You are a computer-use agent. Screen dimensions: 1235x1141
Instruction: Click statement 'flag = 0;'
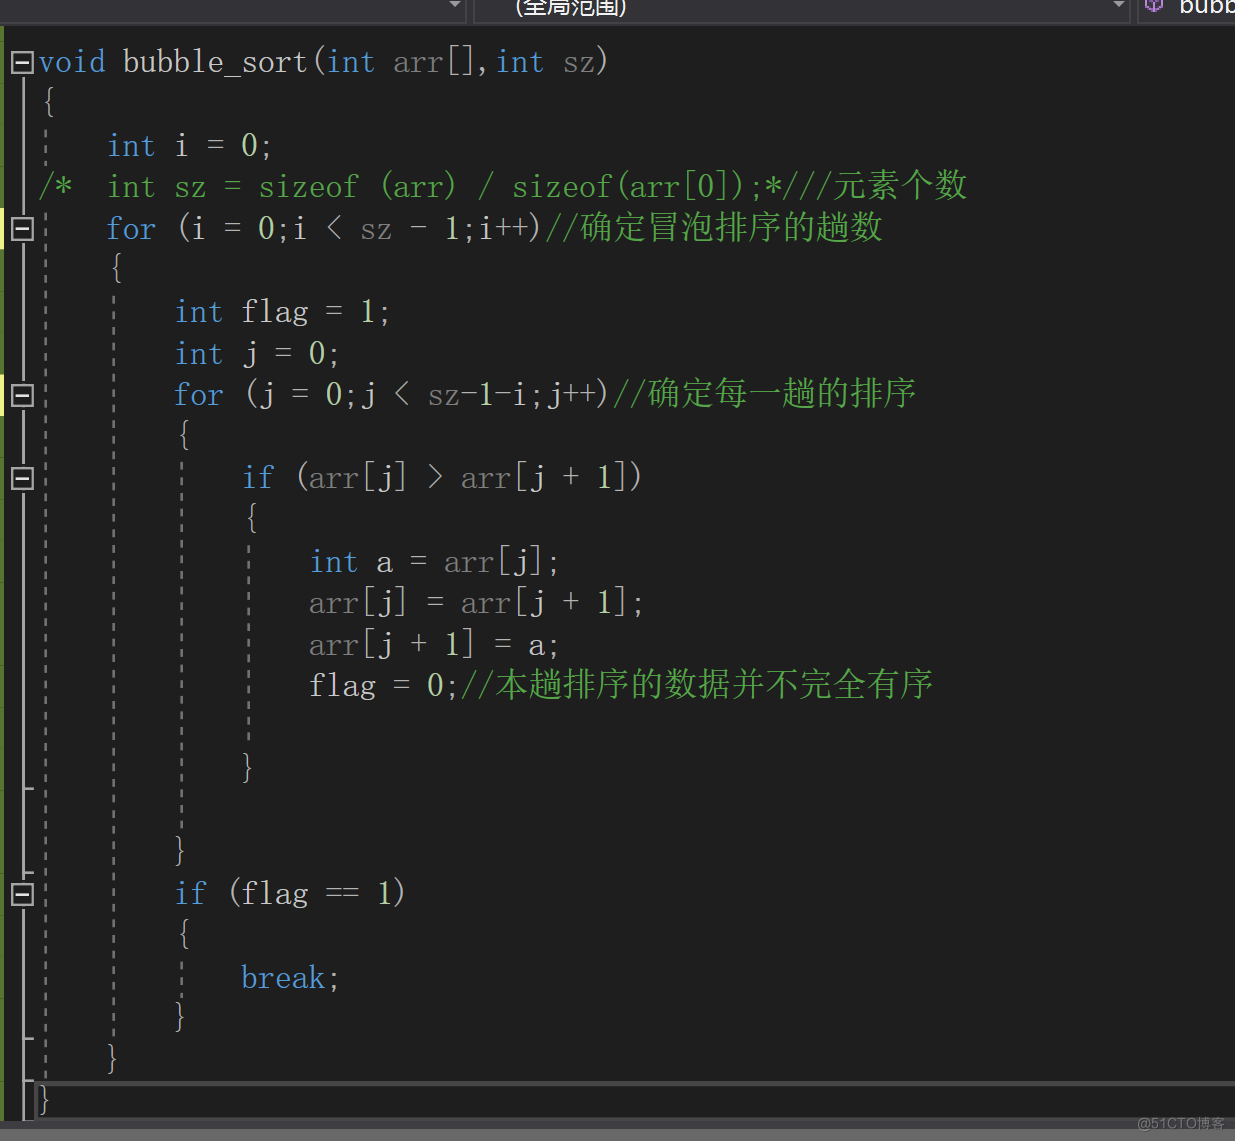[x=383, y=686]
